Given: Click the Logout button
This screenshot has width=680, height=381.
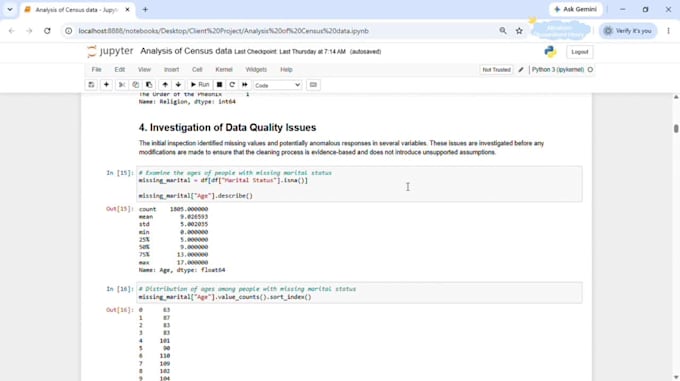Looking at the screenshot, I should tap(579, 52).
